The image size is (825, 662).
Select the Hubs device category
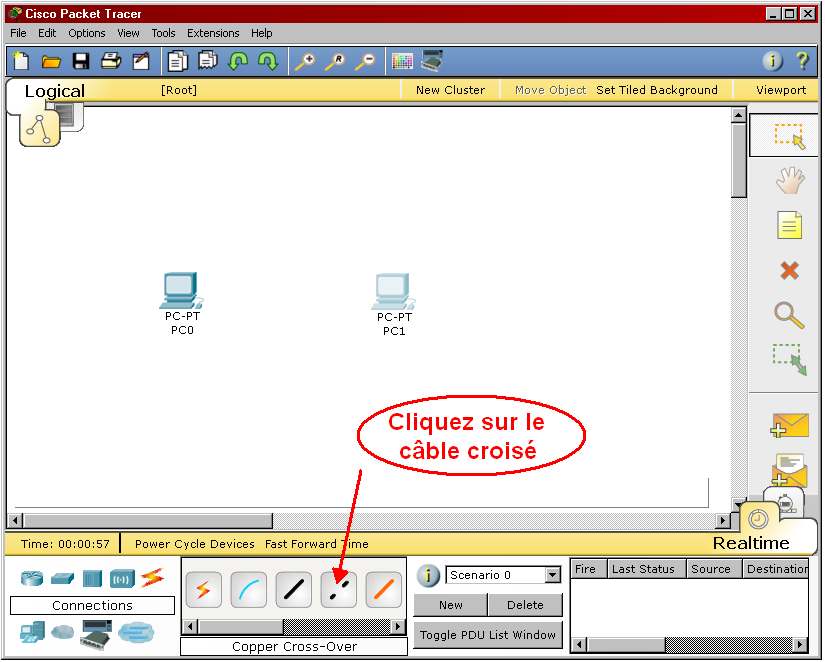pos(92,579)
